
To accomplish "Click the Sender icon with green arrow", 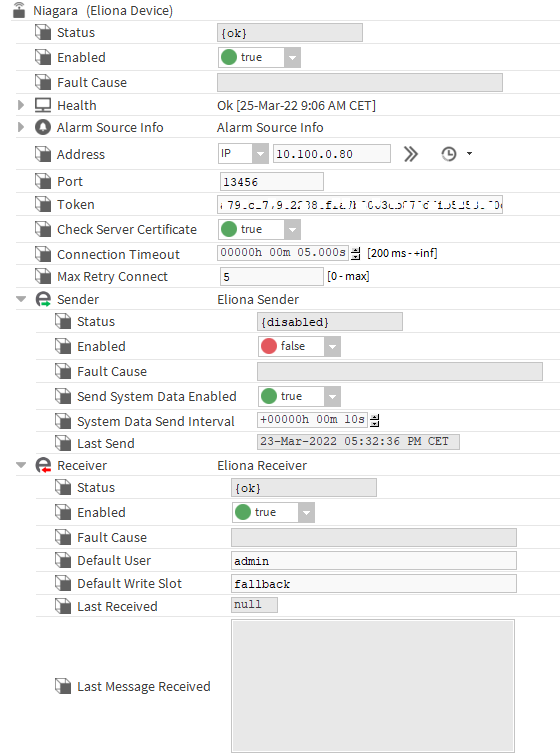I will (43, 300).
